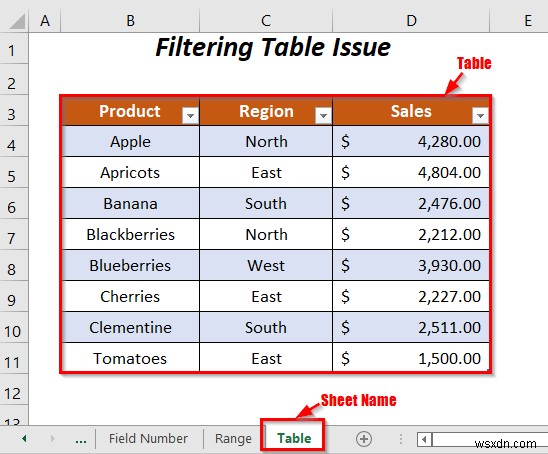Click the next sheet navigation arrow
This screenshot has width=548, height=454.
(52, 438)
